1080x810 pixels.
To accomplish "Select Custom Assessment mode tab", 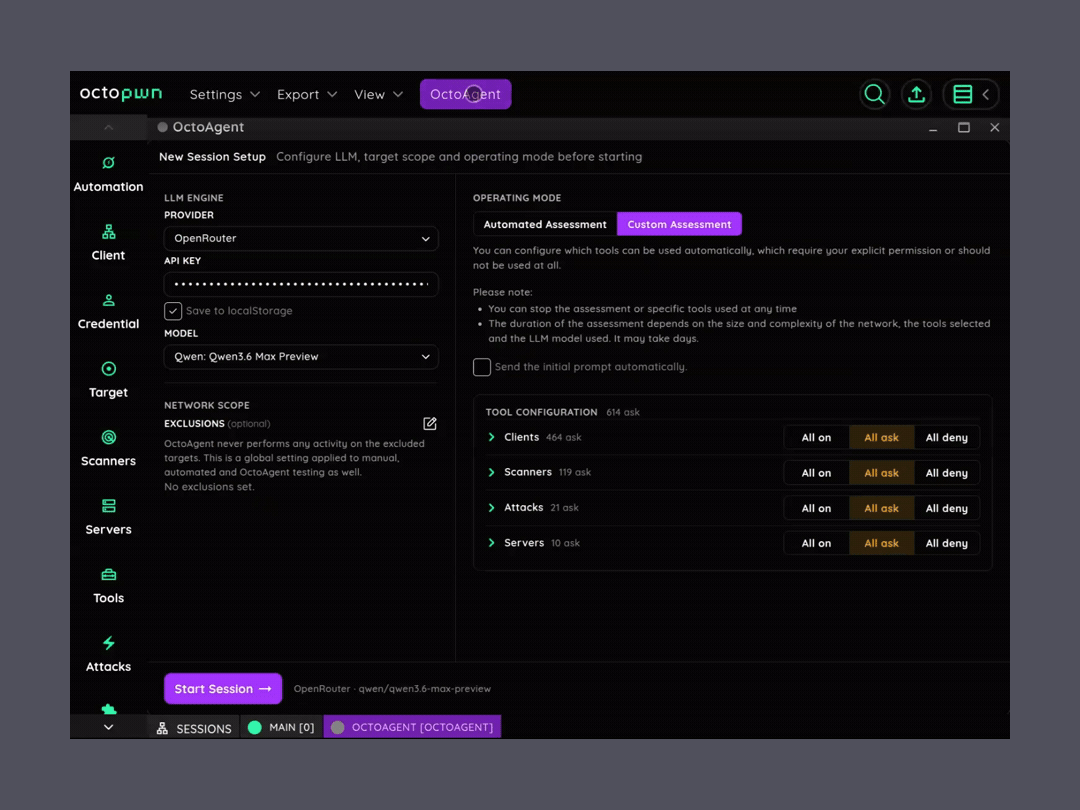I will point(679,225).
